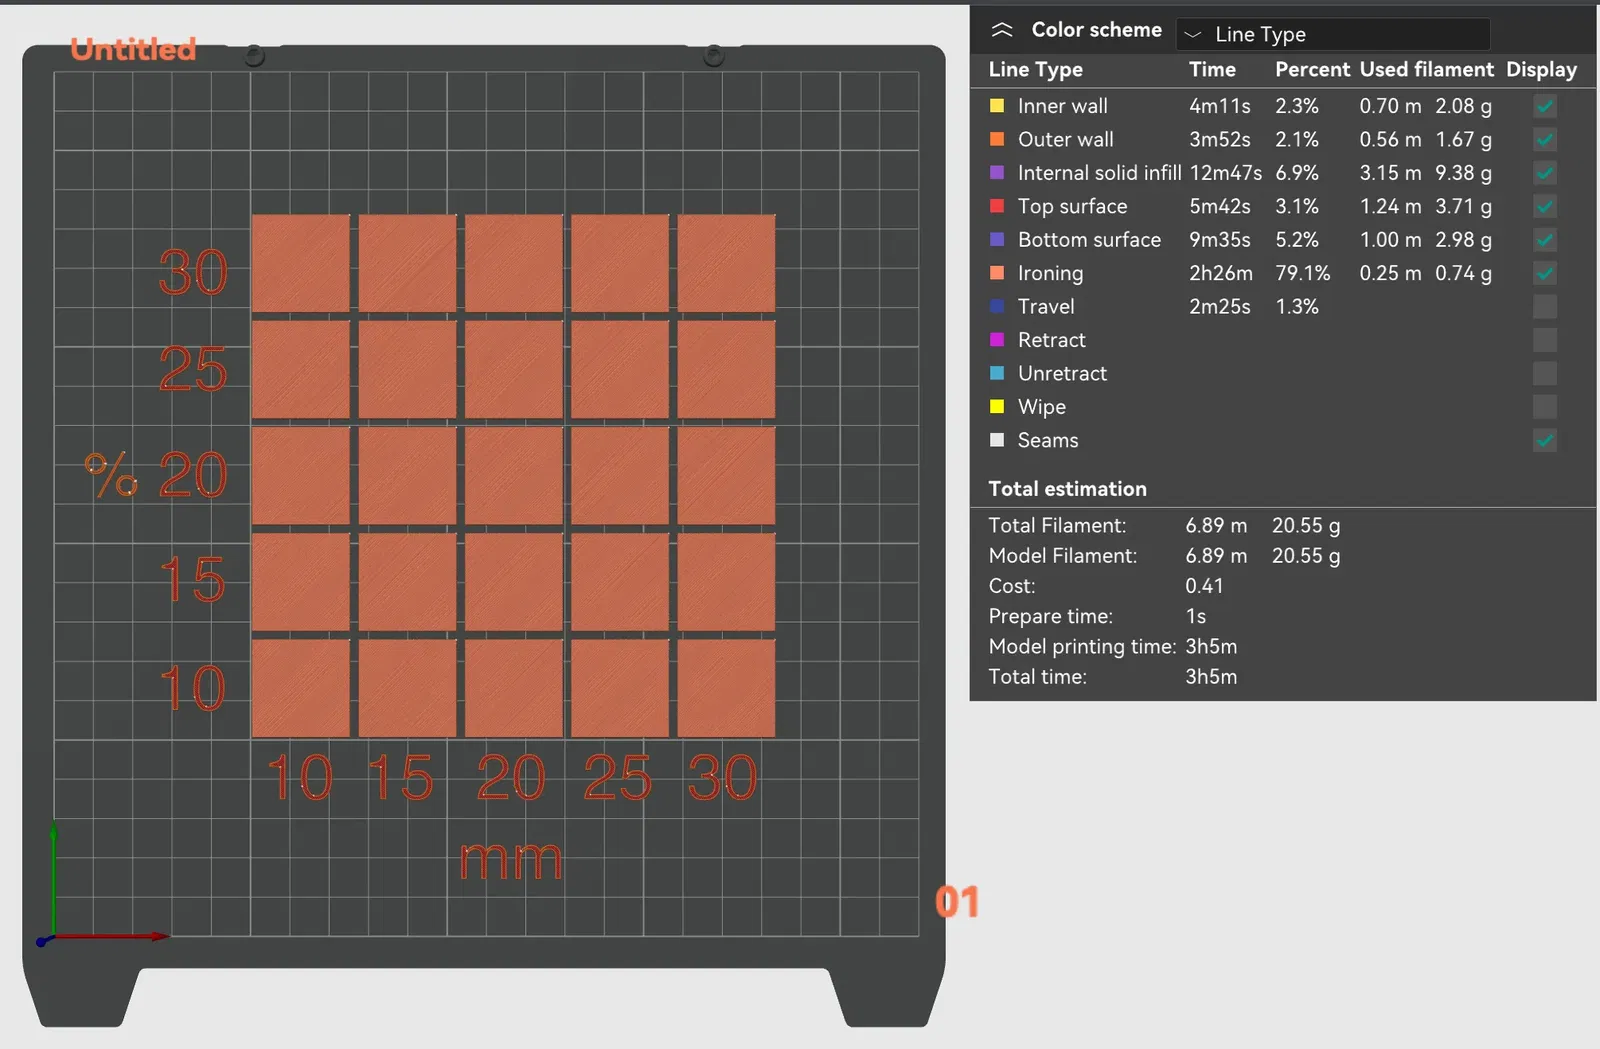The height and width of the screenshot is (1049, 1600).
Task: Hide Outer wall lines via checkbox
Action: tap(1545, 139)
